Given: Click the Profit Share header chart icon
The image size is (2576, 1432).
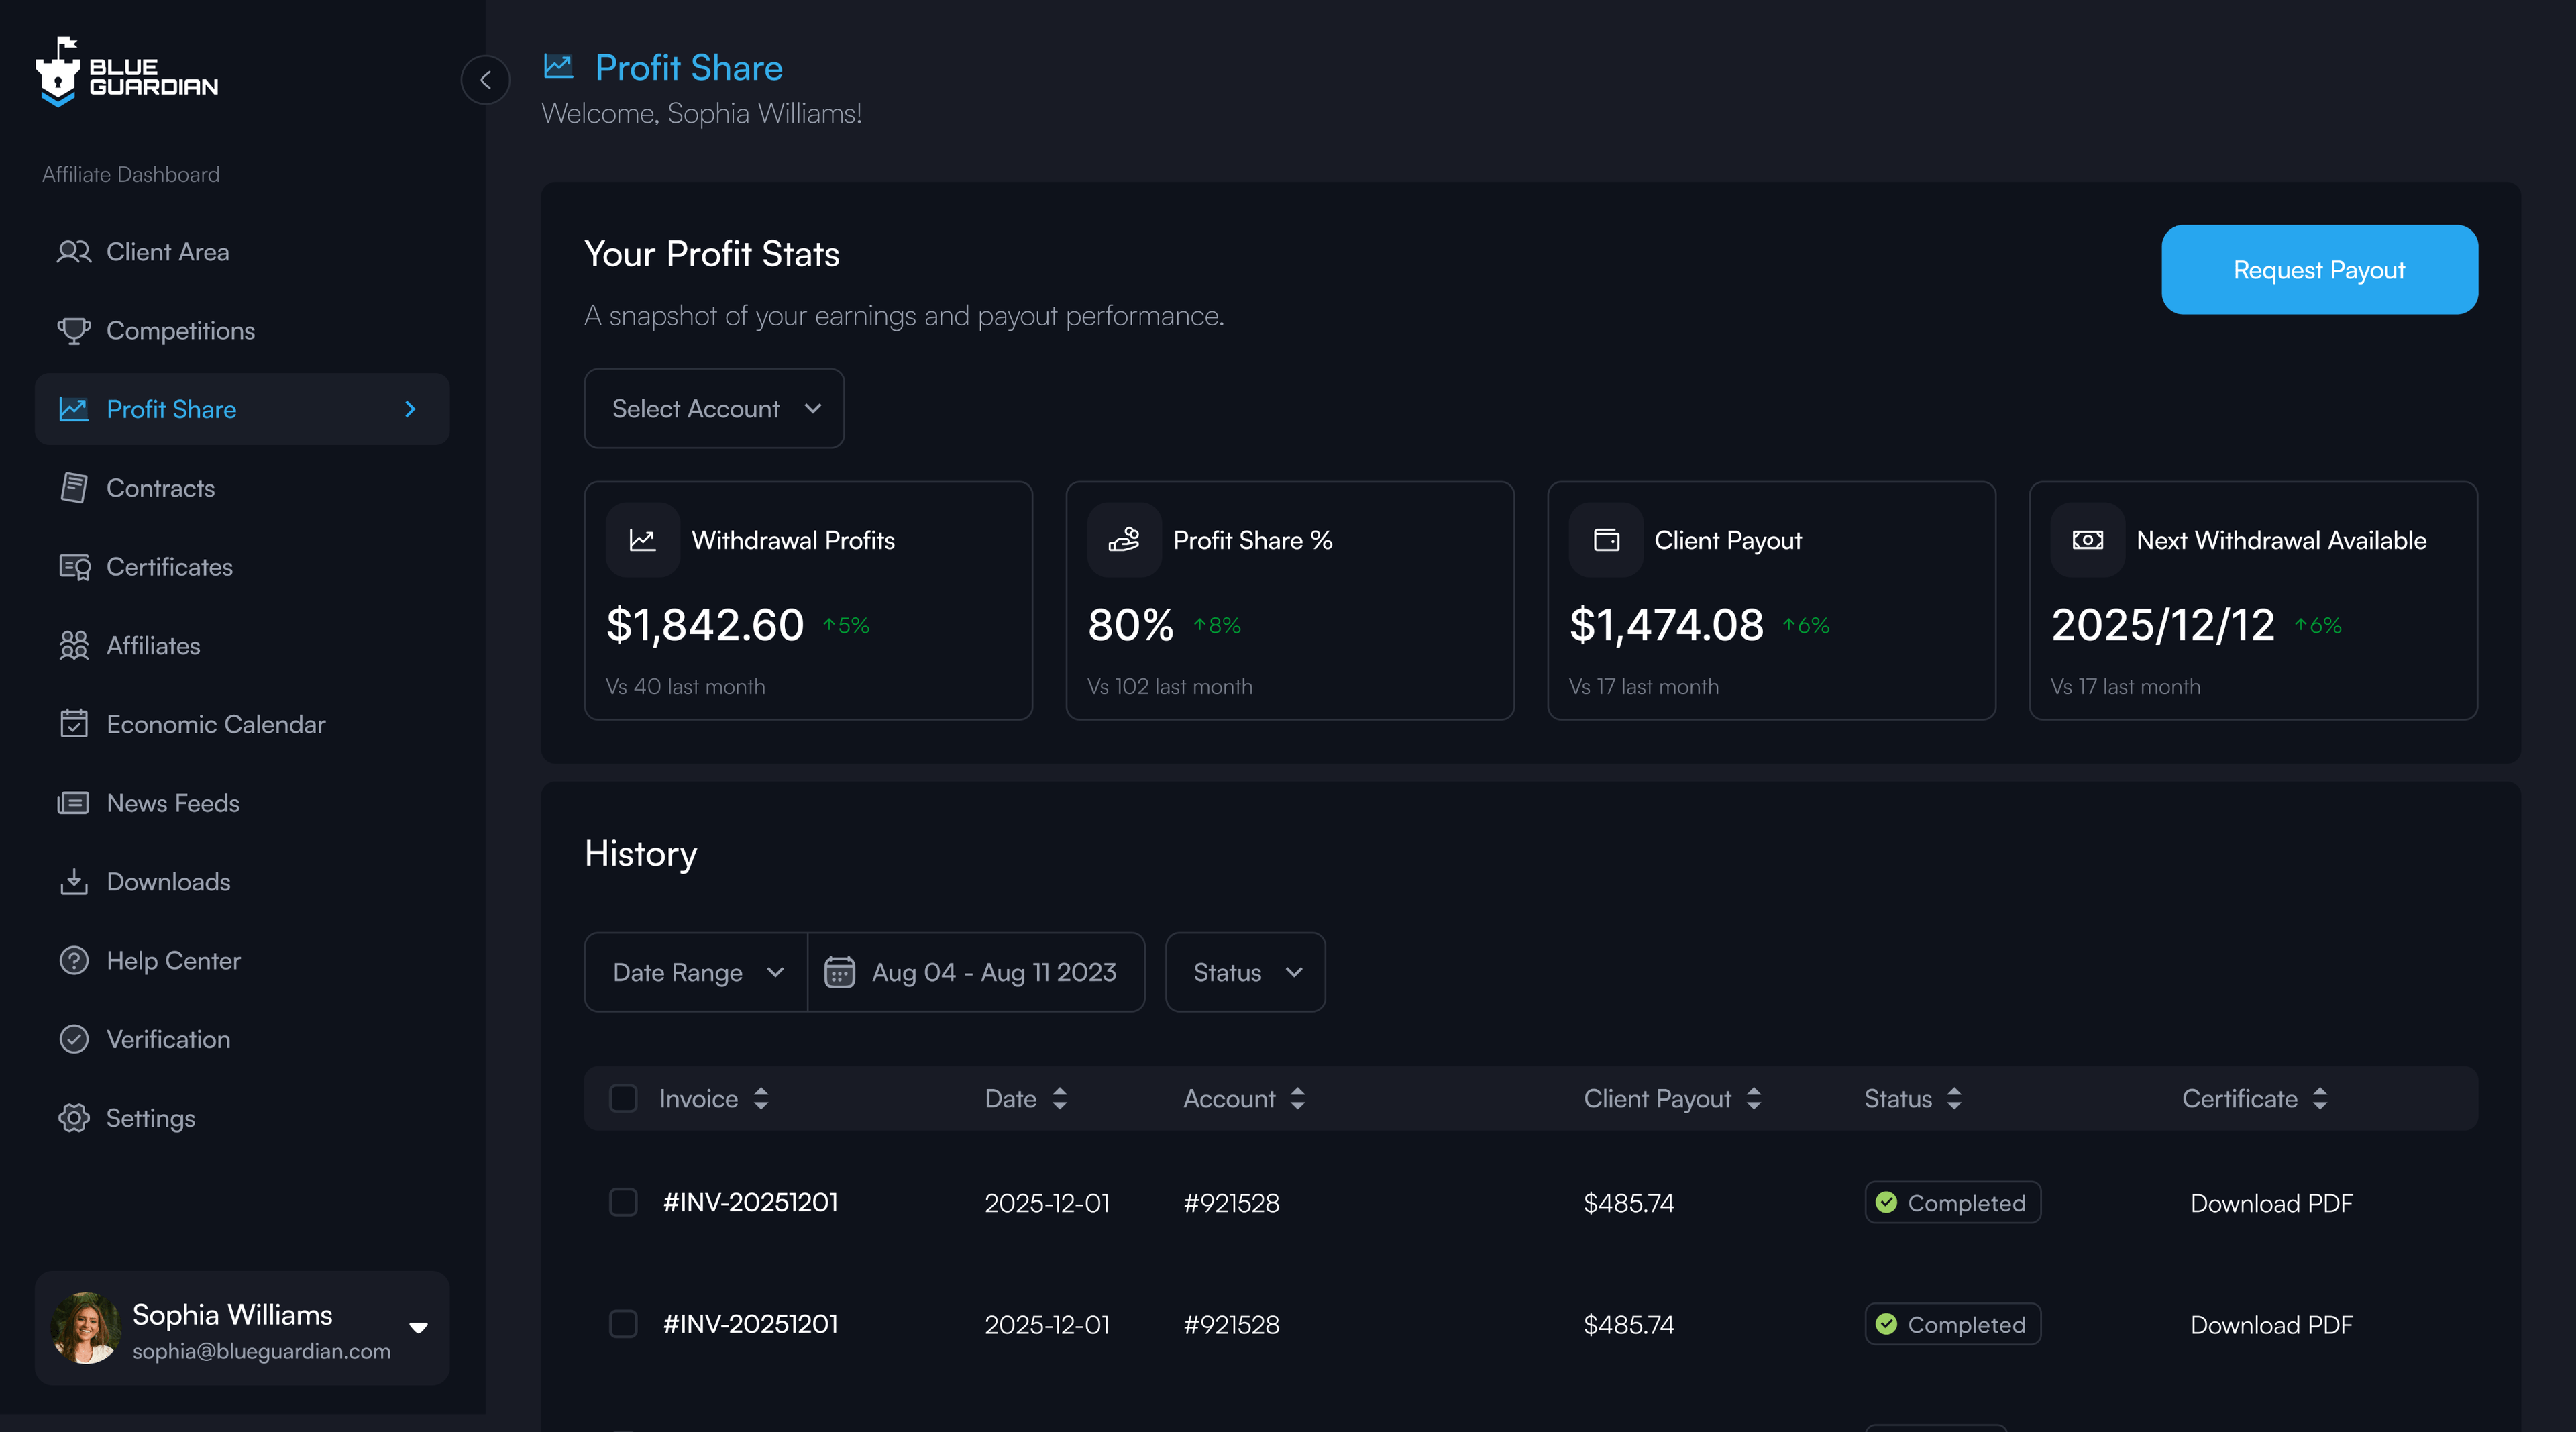Looking at the screenshot, I should click(558, 67).
